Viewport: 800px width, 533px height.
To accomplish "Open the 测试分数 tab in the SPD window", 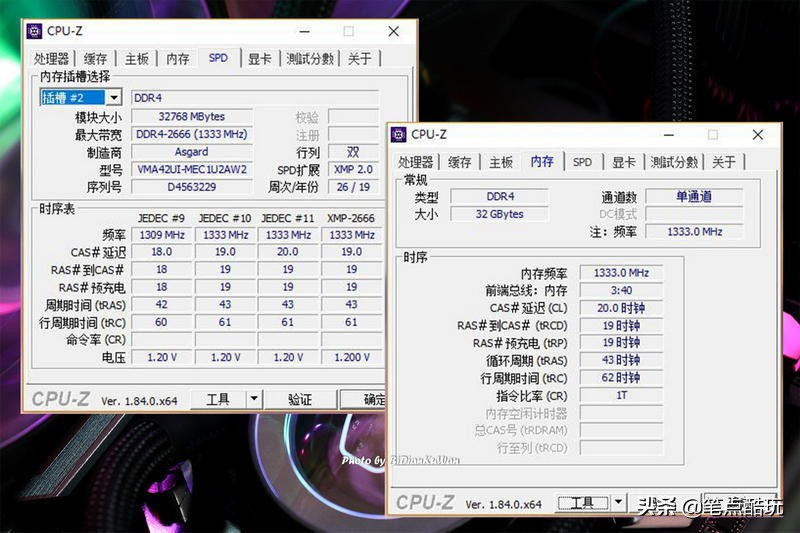I will 310,59.
